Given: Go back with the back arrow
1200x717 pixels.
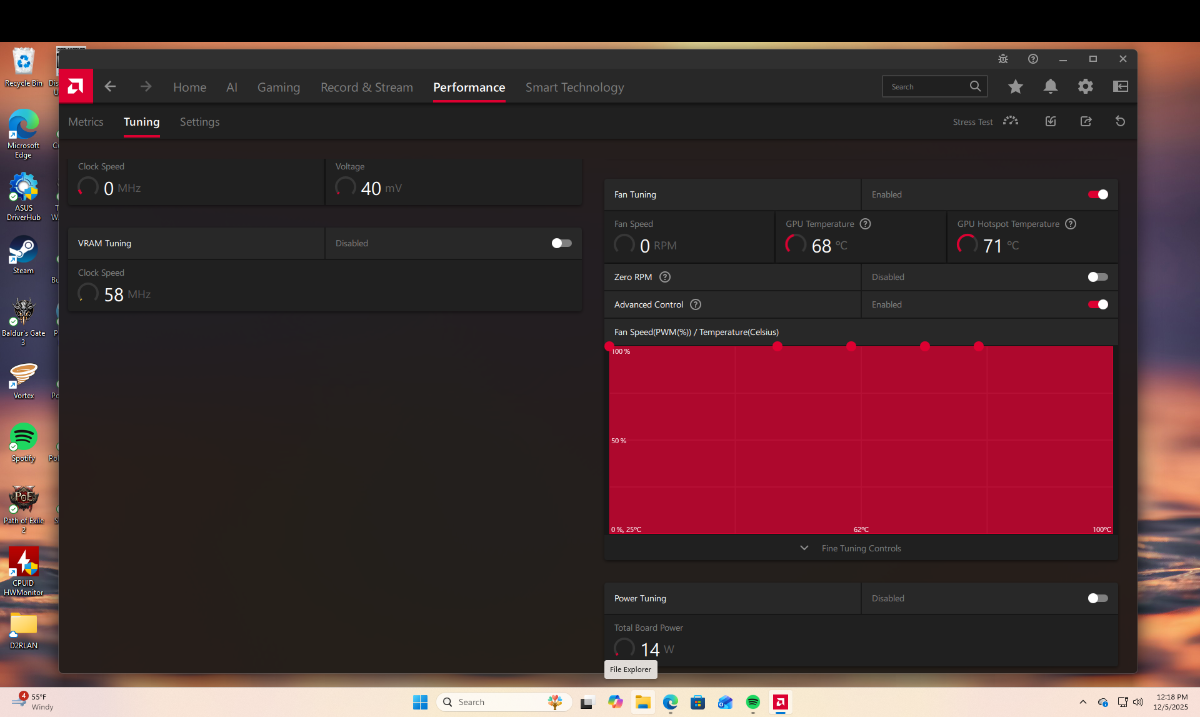Looking at the screenshot, I should [x=111, y=87].
